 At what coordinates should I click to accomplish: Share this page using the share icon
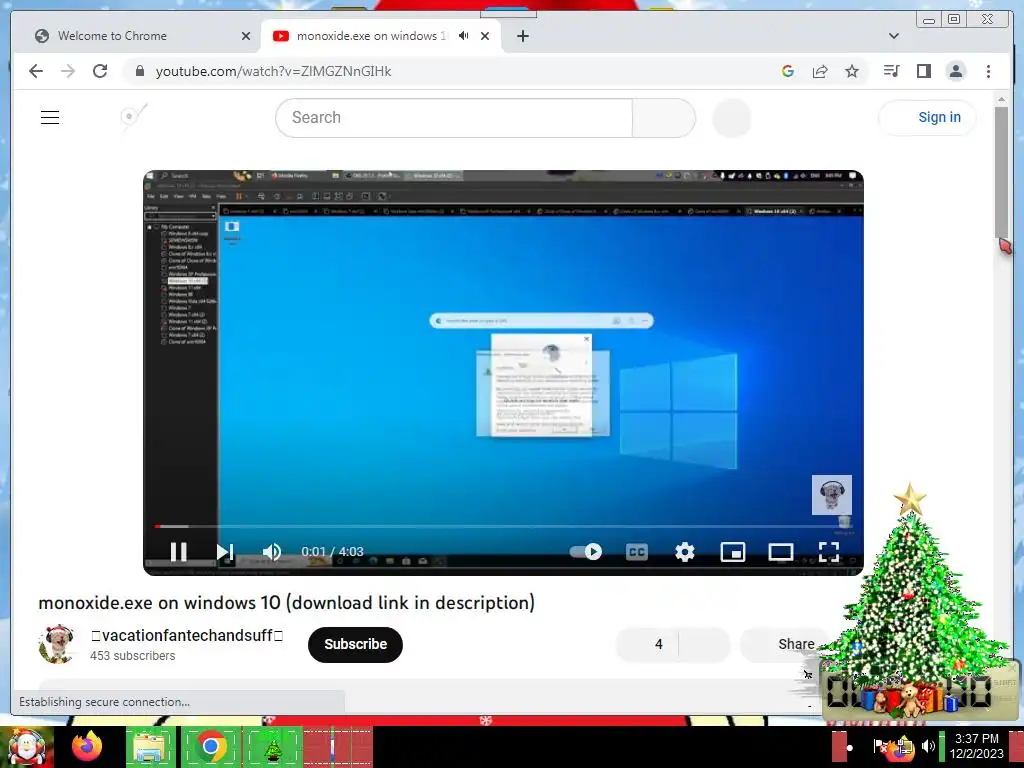click(820, 71)
